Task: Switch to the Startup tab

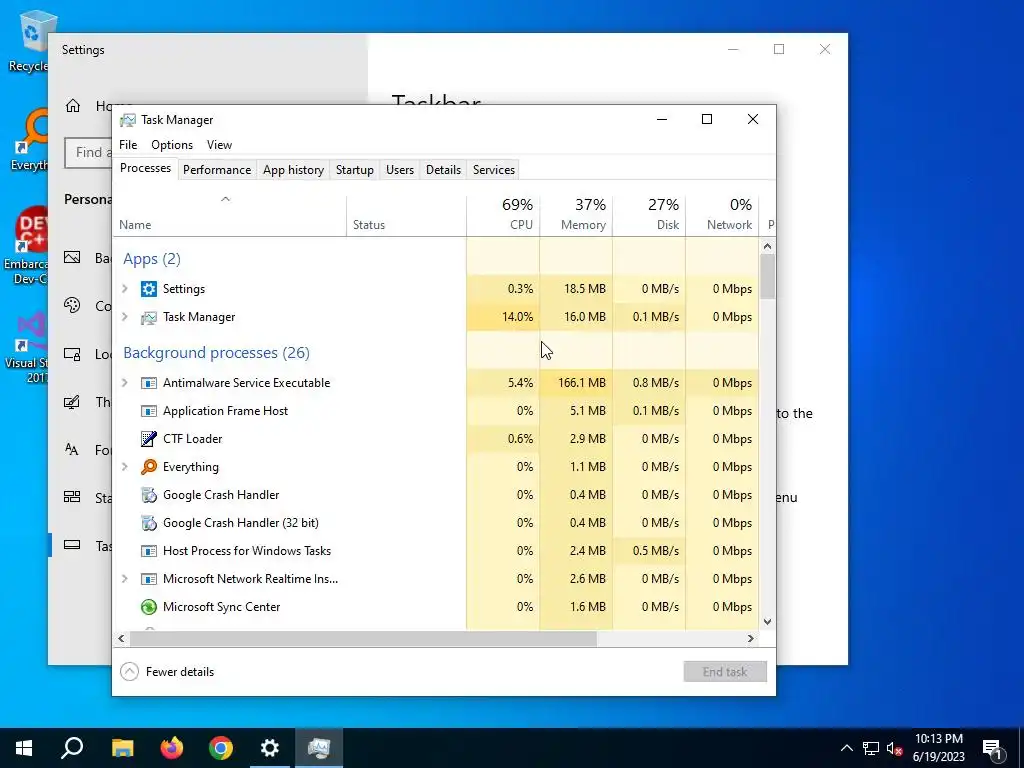Action: [x=355, y=170]
